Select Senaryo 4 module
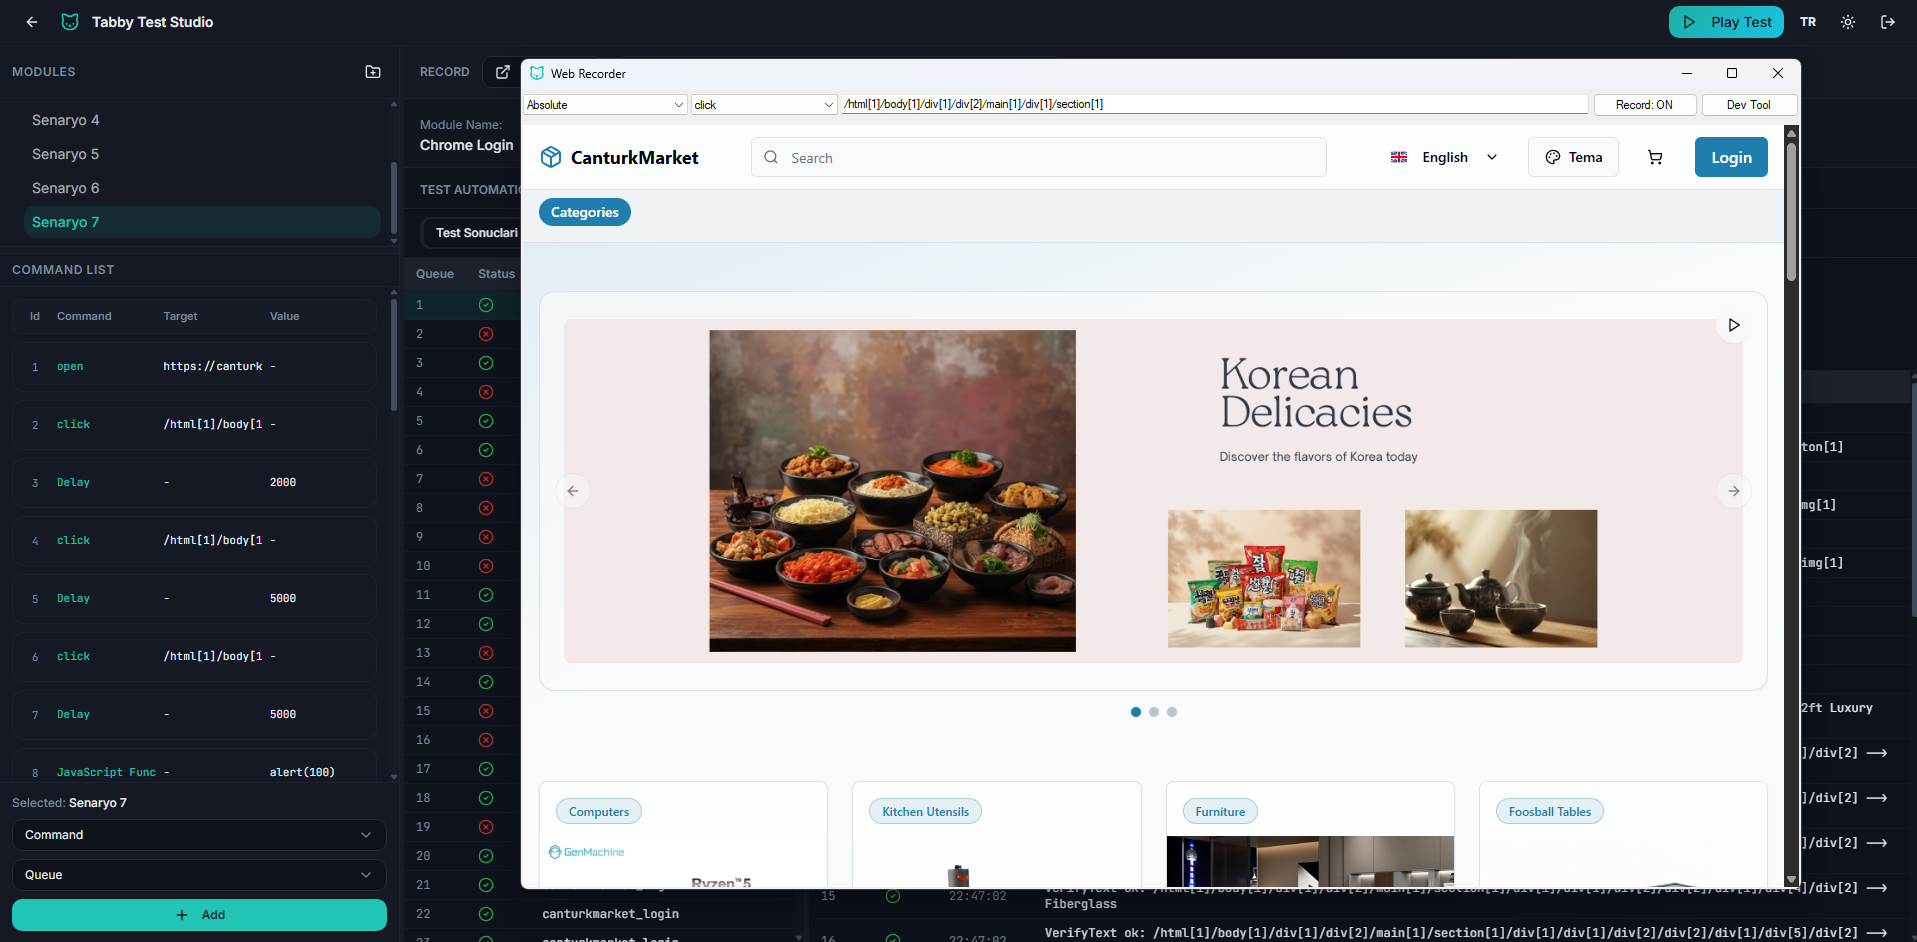This screenshot has height=942, width=1917. coord(201,120)
